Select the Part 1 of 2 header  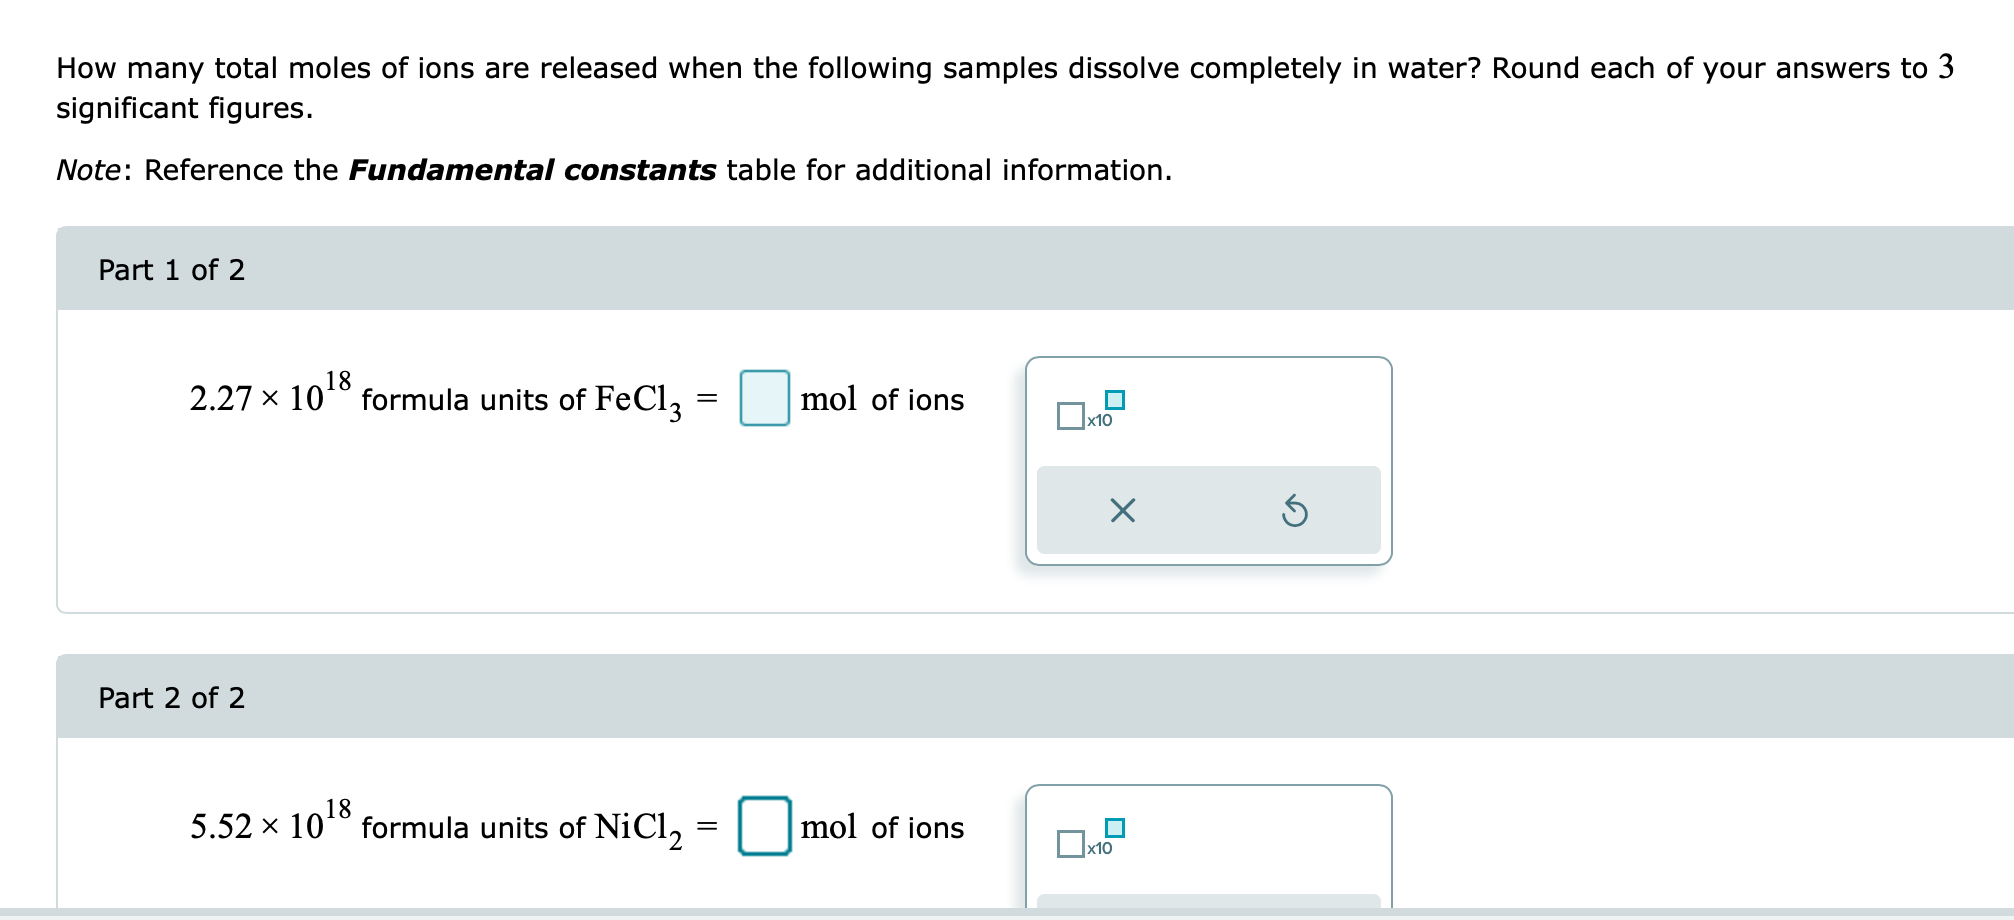pos(171,270)
